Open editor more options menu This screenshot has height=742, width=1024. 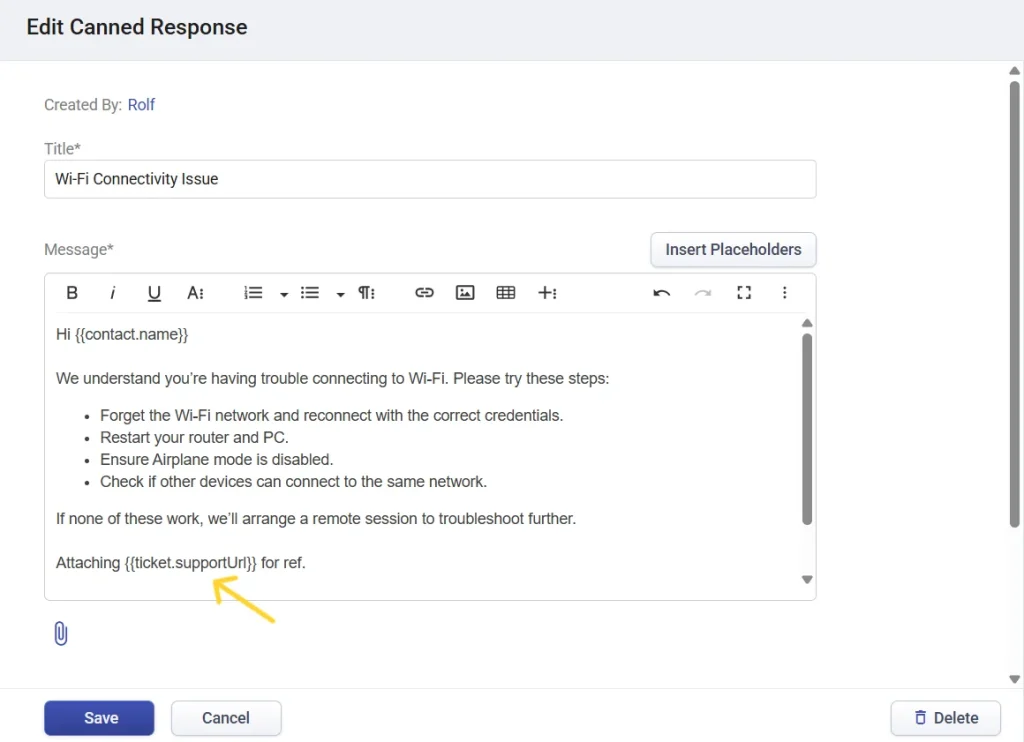(x=784, y=293)
